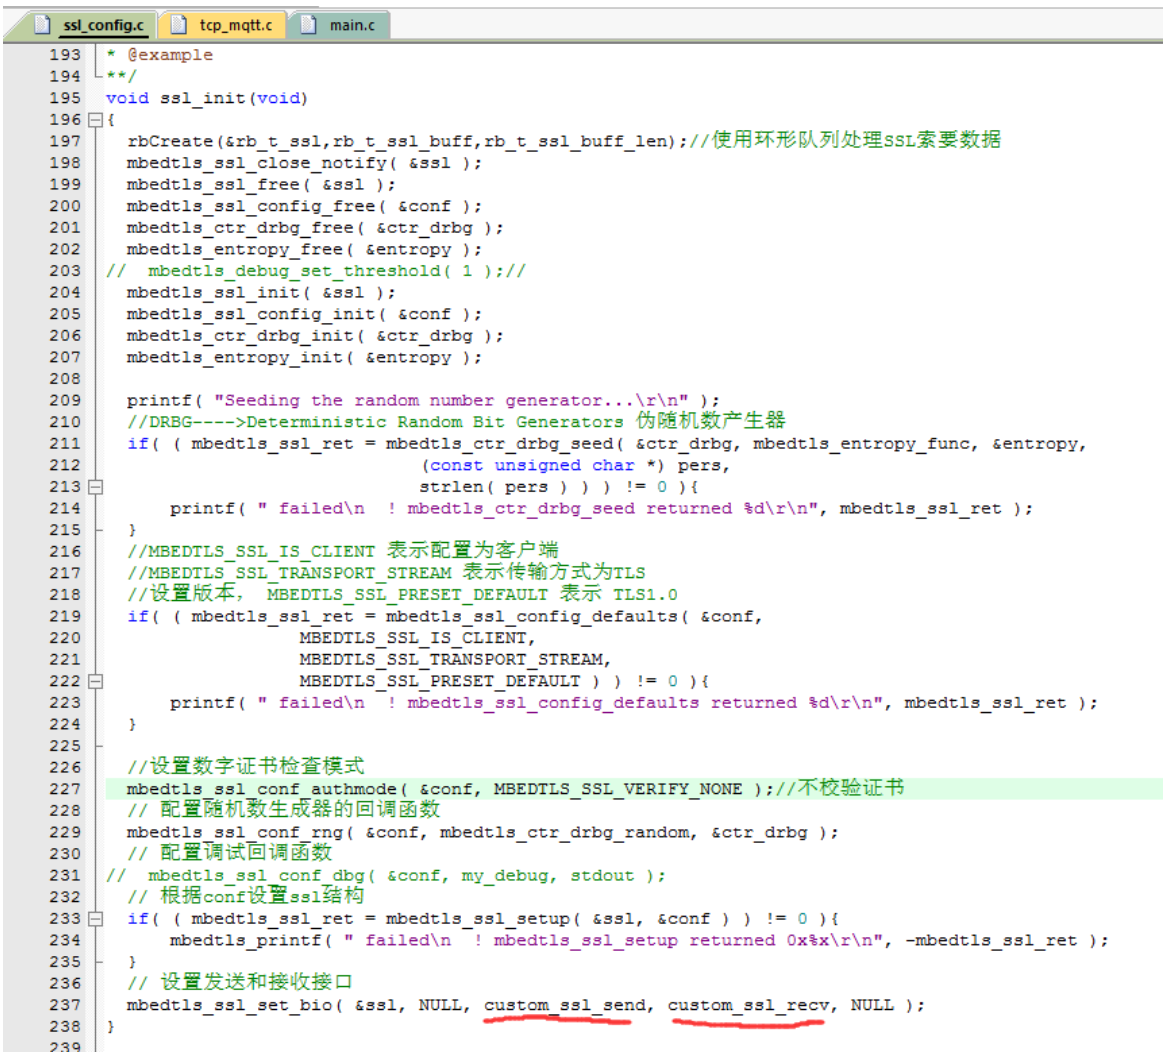Click the underlined custom_ssl_send identifier
Screen dimensions: 1164x1054
click(x=565, y=1005)
